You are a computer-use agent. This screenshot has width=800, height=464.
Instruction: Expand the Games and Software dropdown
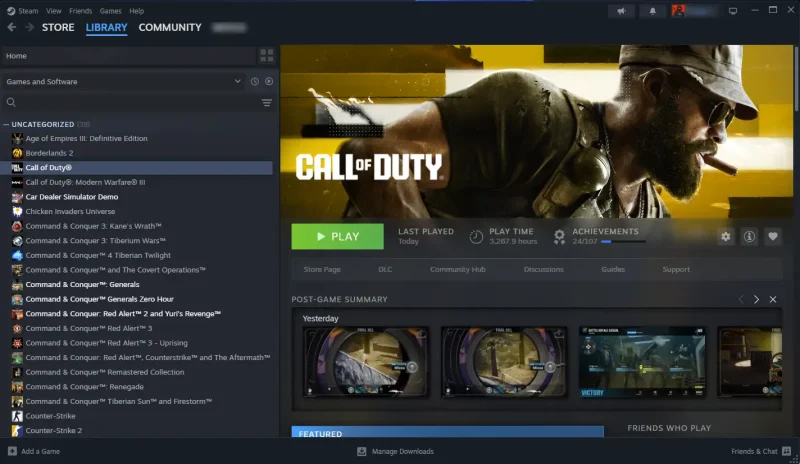[237, 82]
